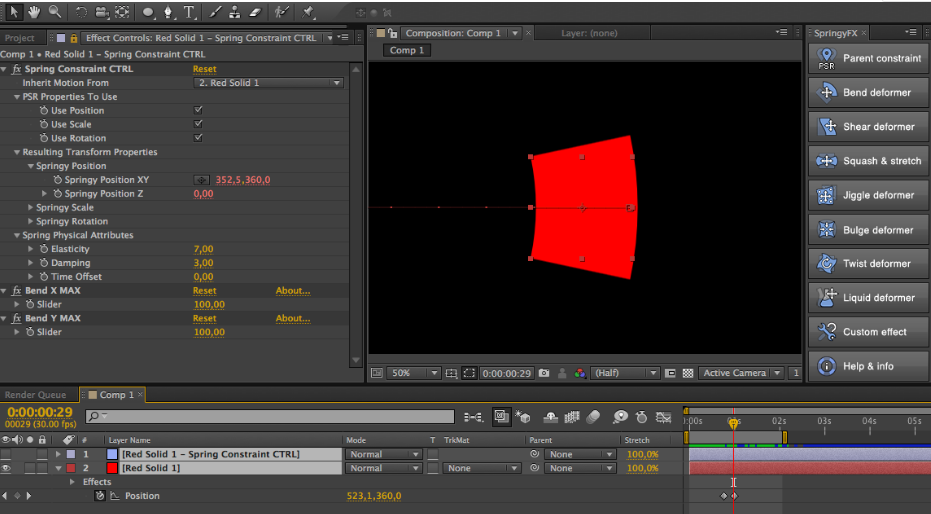
Task: Click the current time indicator on timeline ruler
Action: (x=733, y=423)
